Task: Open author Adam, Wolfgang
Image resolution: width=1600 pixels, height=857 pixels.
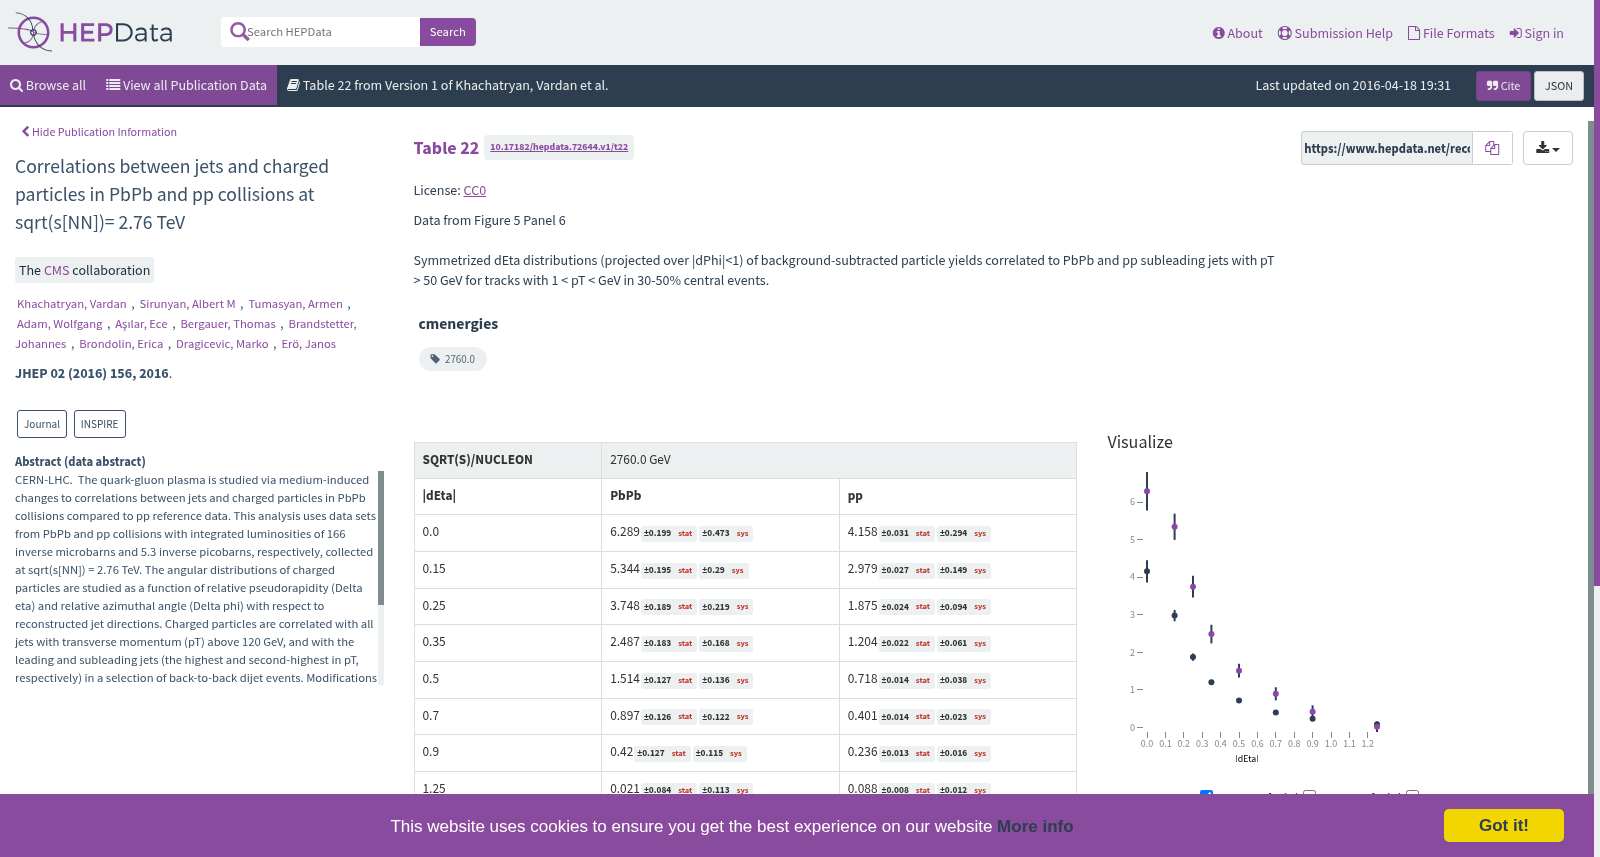Action: click(x=59, y=324)
